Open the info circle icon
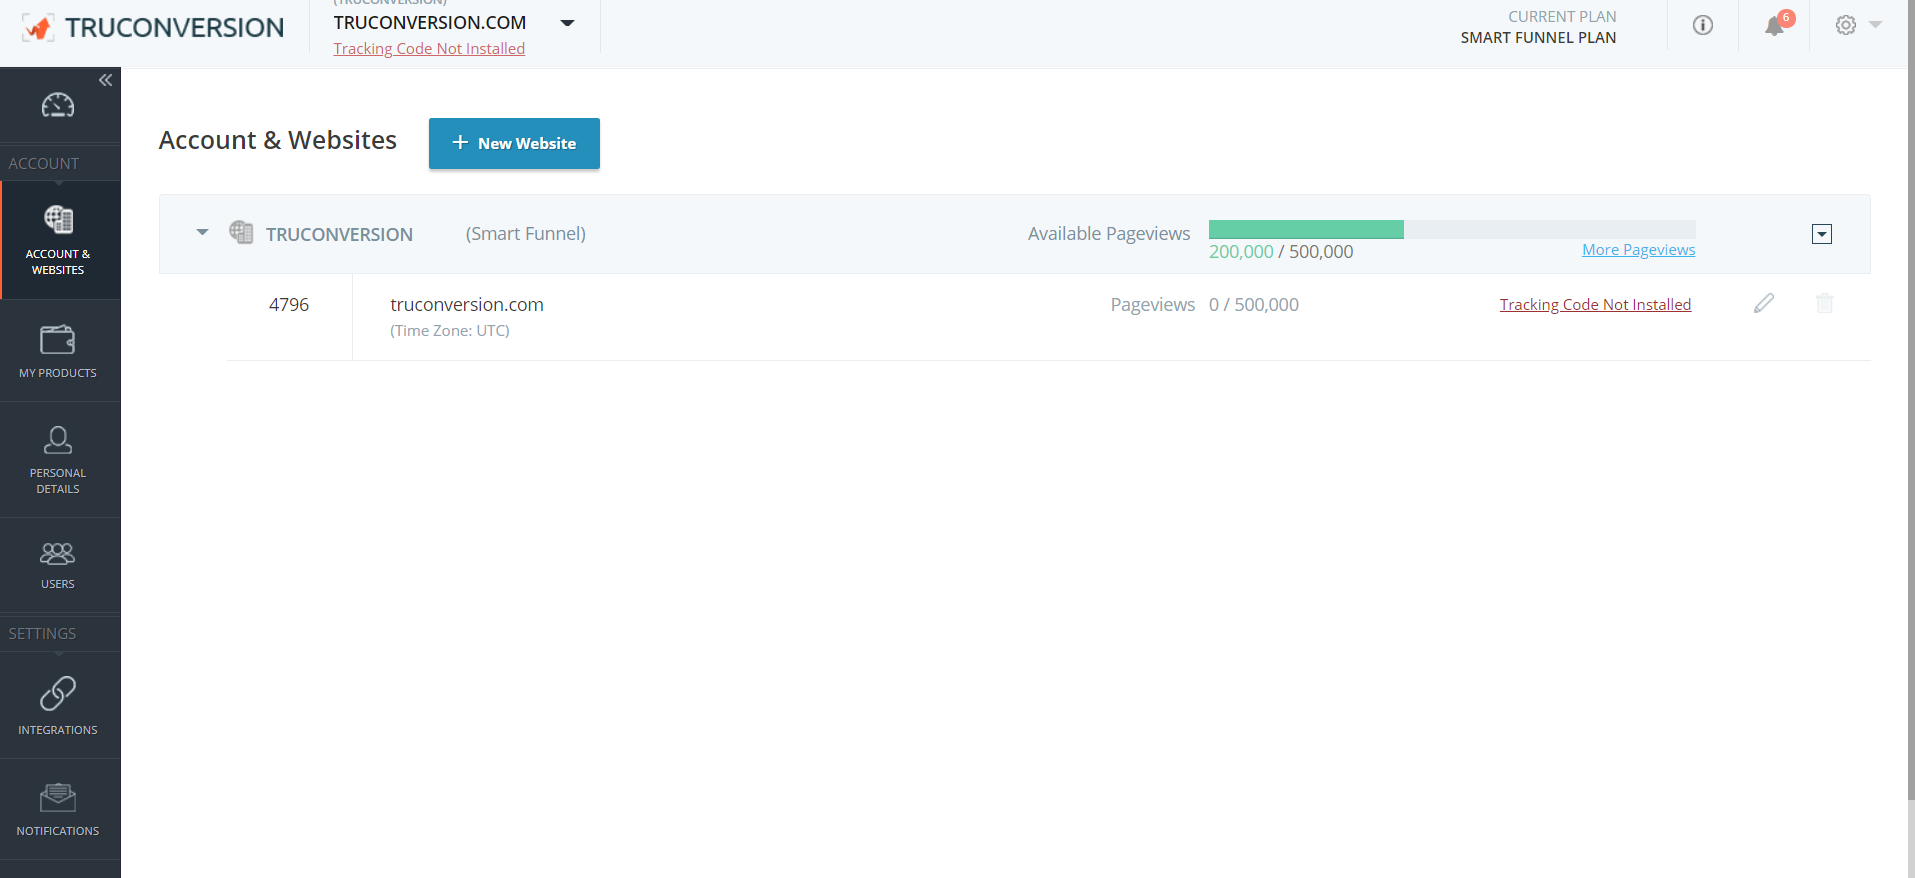Image resolution: width=1915 pixels, height=878 pixels. 1702,26
